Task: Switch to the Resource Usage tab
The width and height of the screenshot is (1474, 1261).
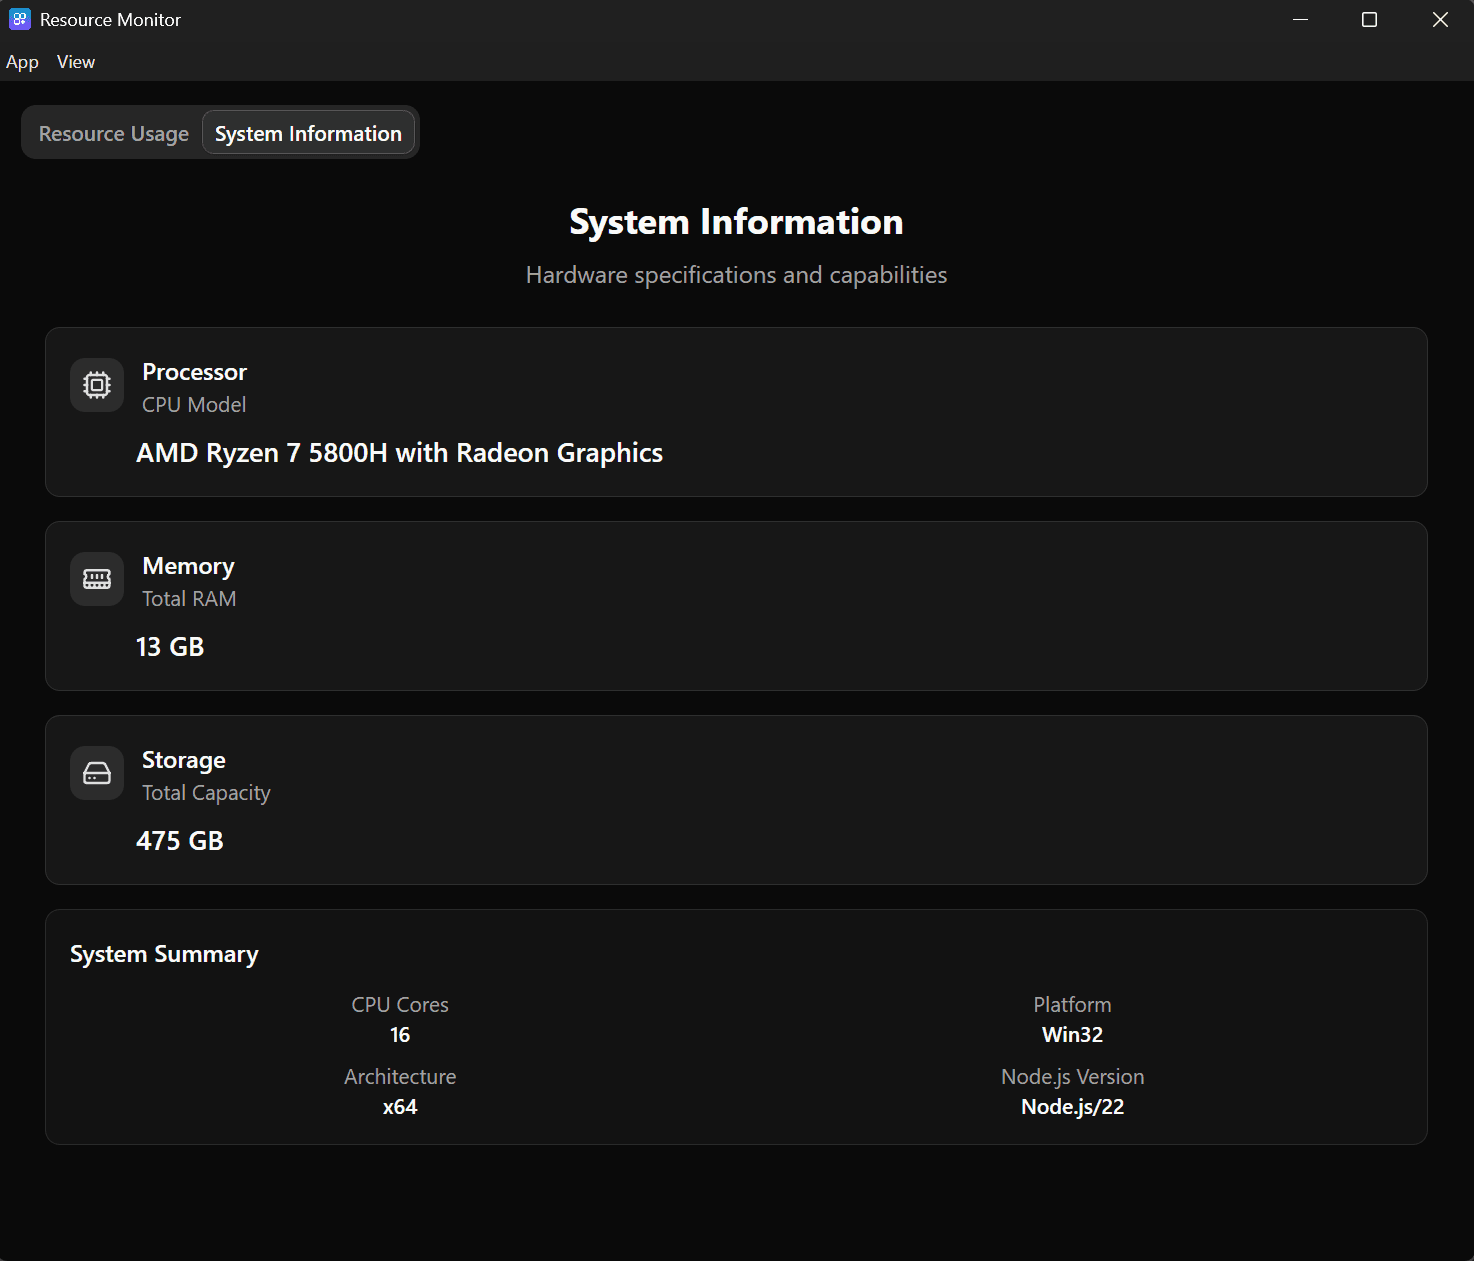Action: pyautogui.click(x=113, y=133)
